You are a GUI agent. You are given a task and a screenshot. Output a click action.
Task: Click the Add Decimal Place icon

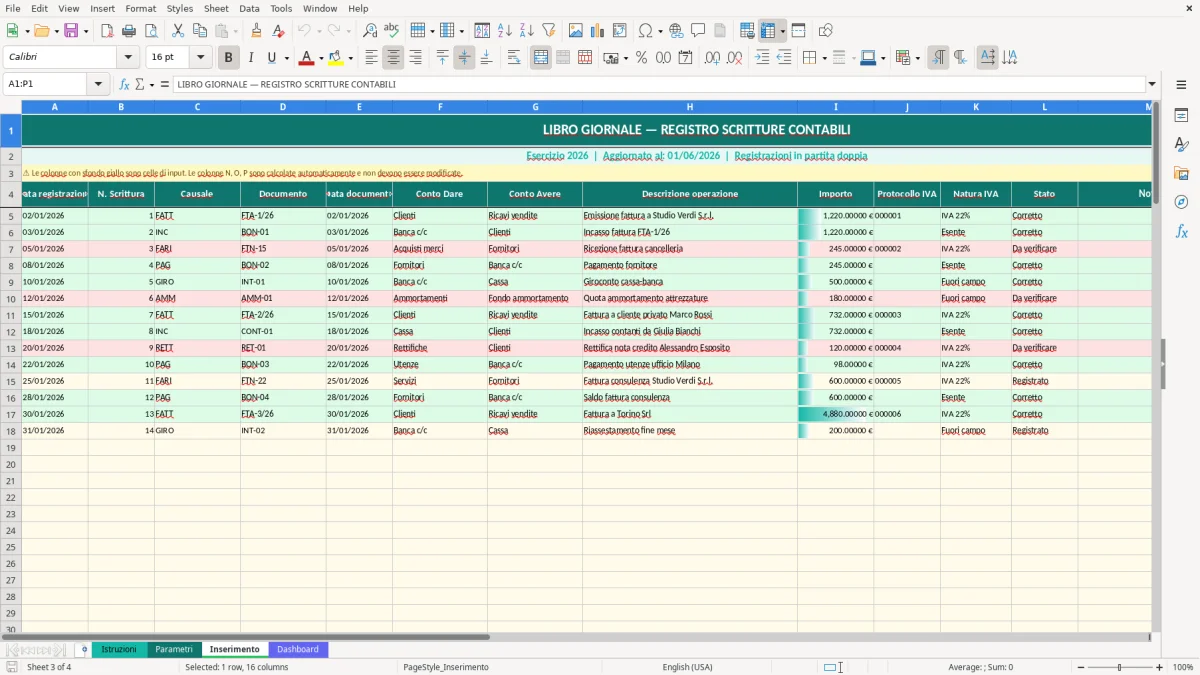coord(712,58)
